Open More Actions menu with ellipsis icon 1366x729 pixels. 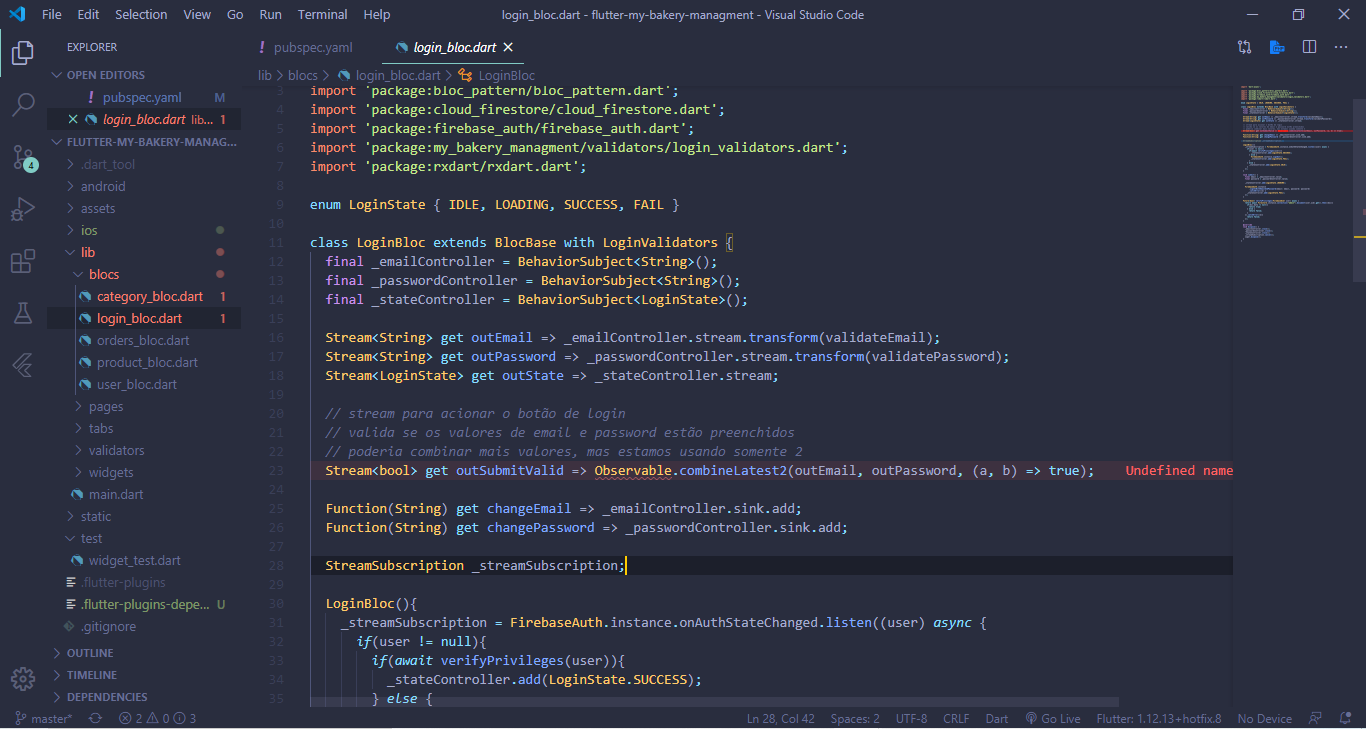(x=1341, y=46)
